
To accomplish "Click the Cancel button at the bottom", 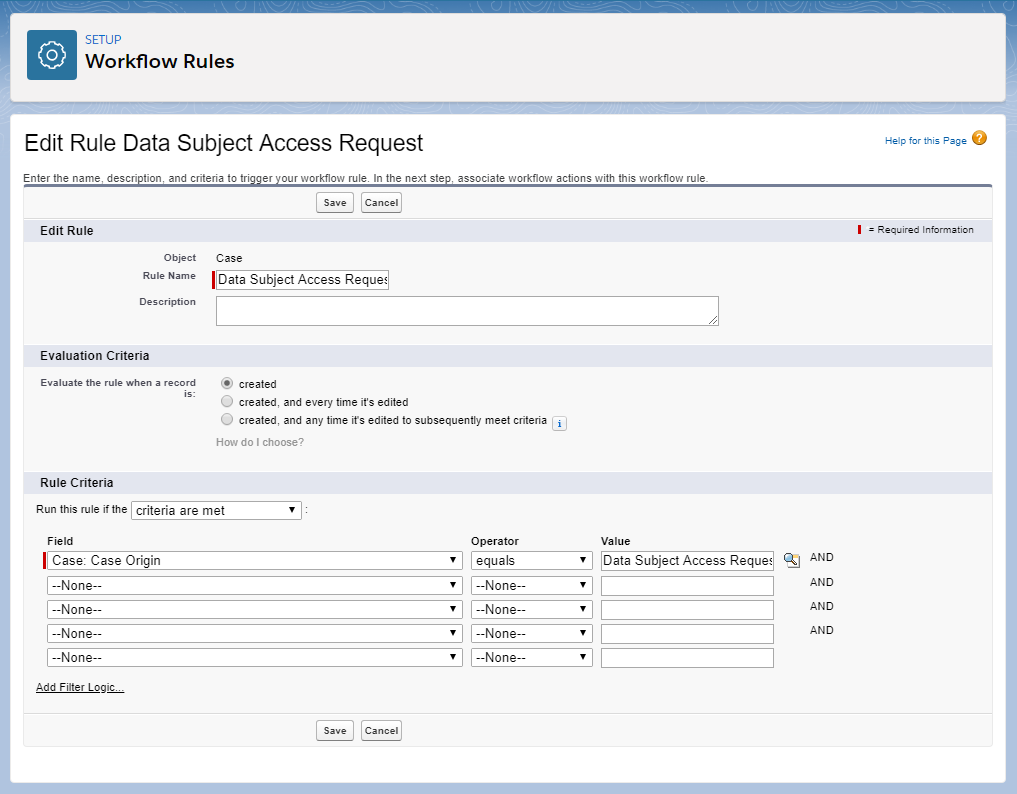I will point(381,730).
